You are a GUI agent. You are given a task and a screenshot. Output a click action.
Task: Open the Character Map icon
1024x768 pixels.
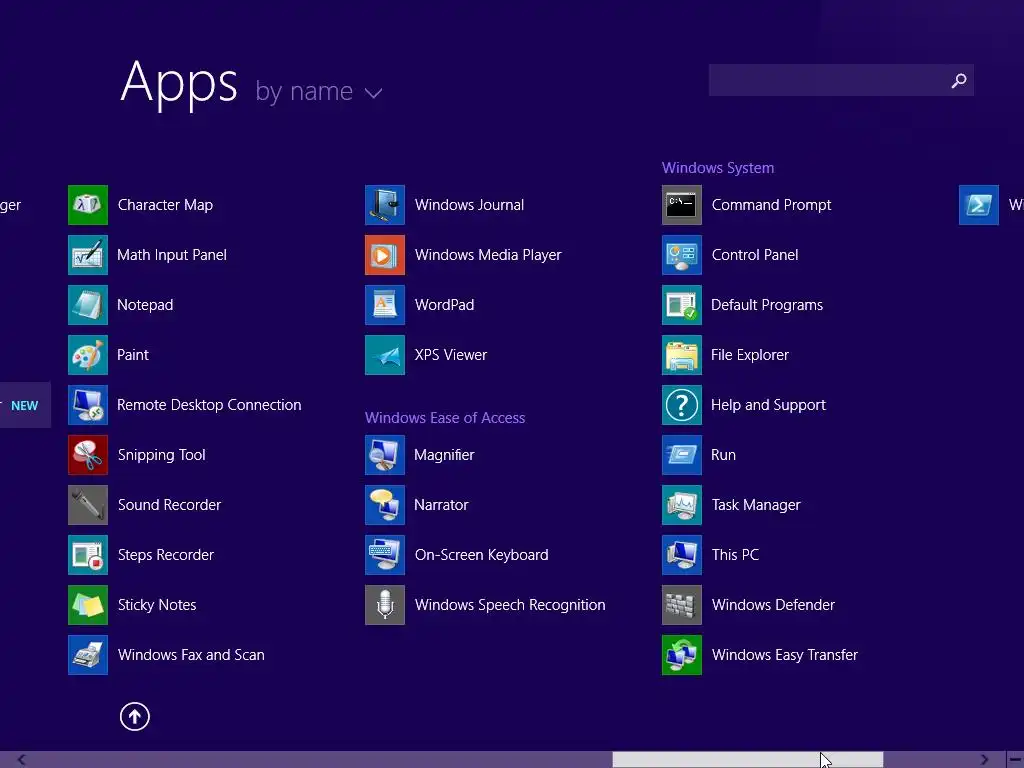click(x=88, y=205)
